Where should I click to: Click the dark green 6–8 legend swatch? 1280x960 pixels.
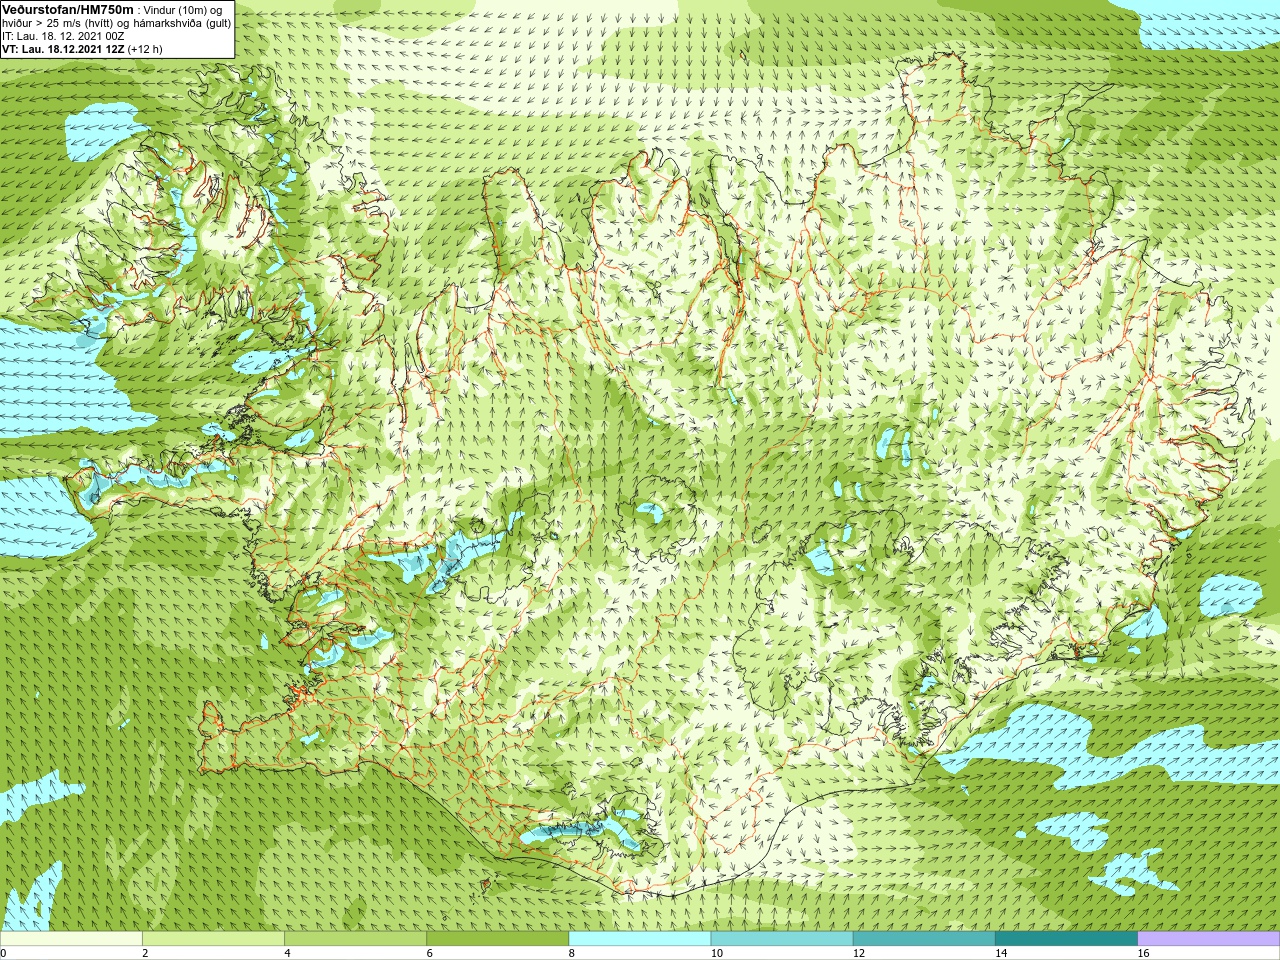tap(497, 939)
